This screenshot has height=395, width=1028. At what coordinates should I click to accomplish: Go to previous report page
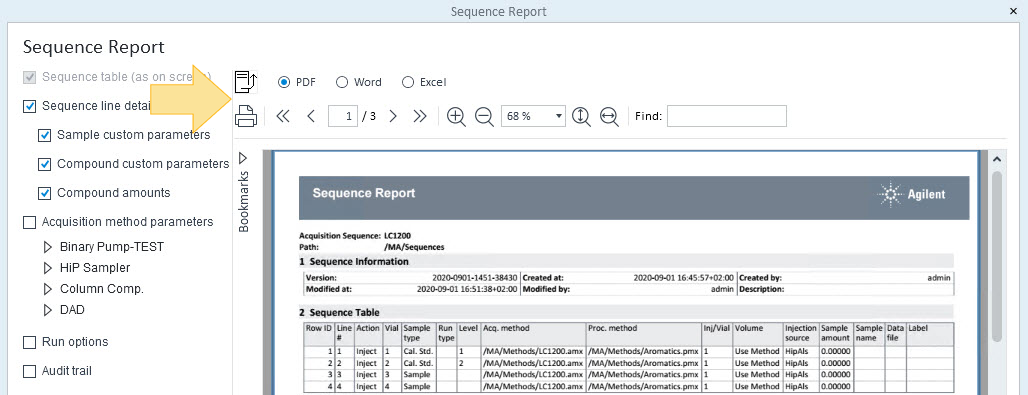pyautogui.click(x=311, y=116)
